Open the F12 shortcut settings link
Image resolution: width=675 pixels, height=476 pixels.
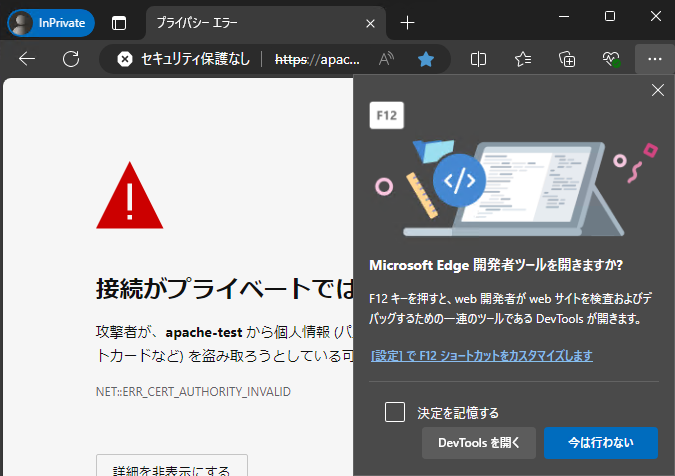482,355
